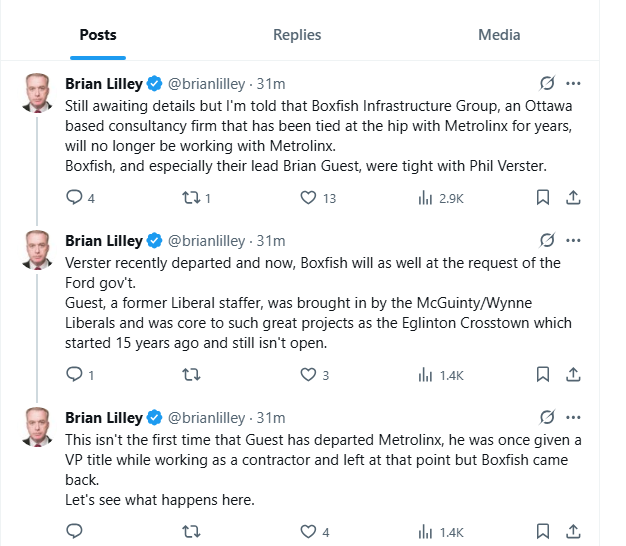Image resolution: width=626 pixels, height=546 pixels.
Task: Open more options menu on first post
Action: point(573,83)
